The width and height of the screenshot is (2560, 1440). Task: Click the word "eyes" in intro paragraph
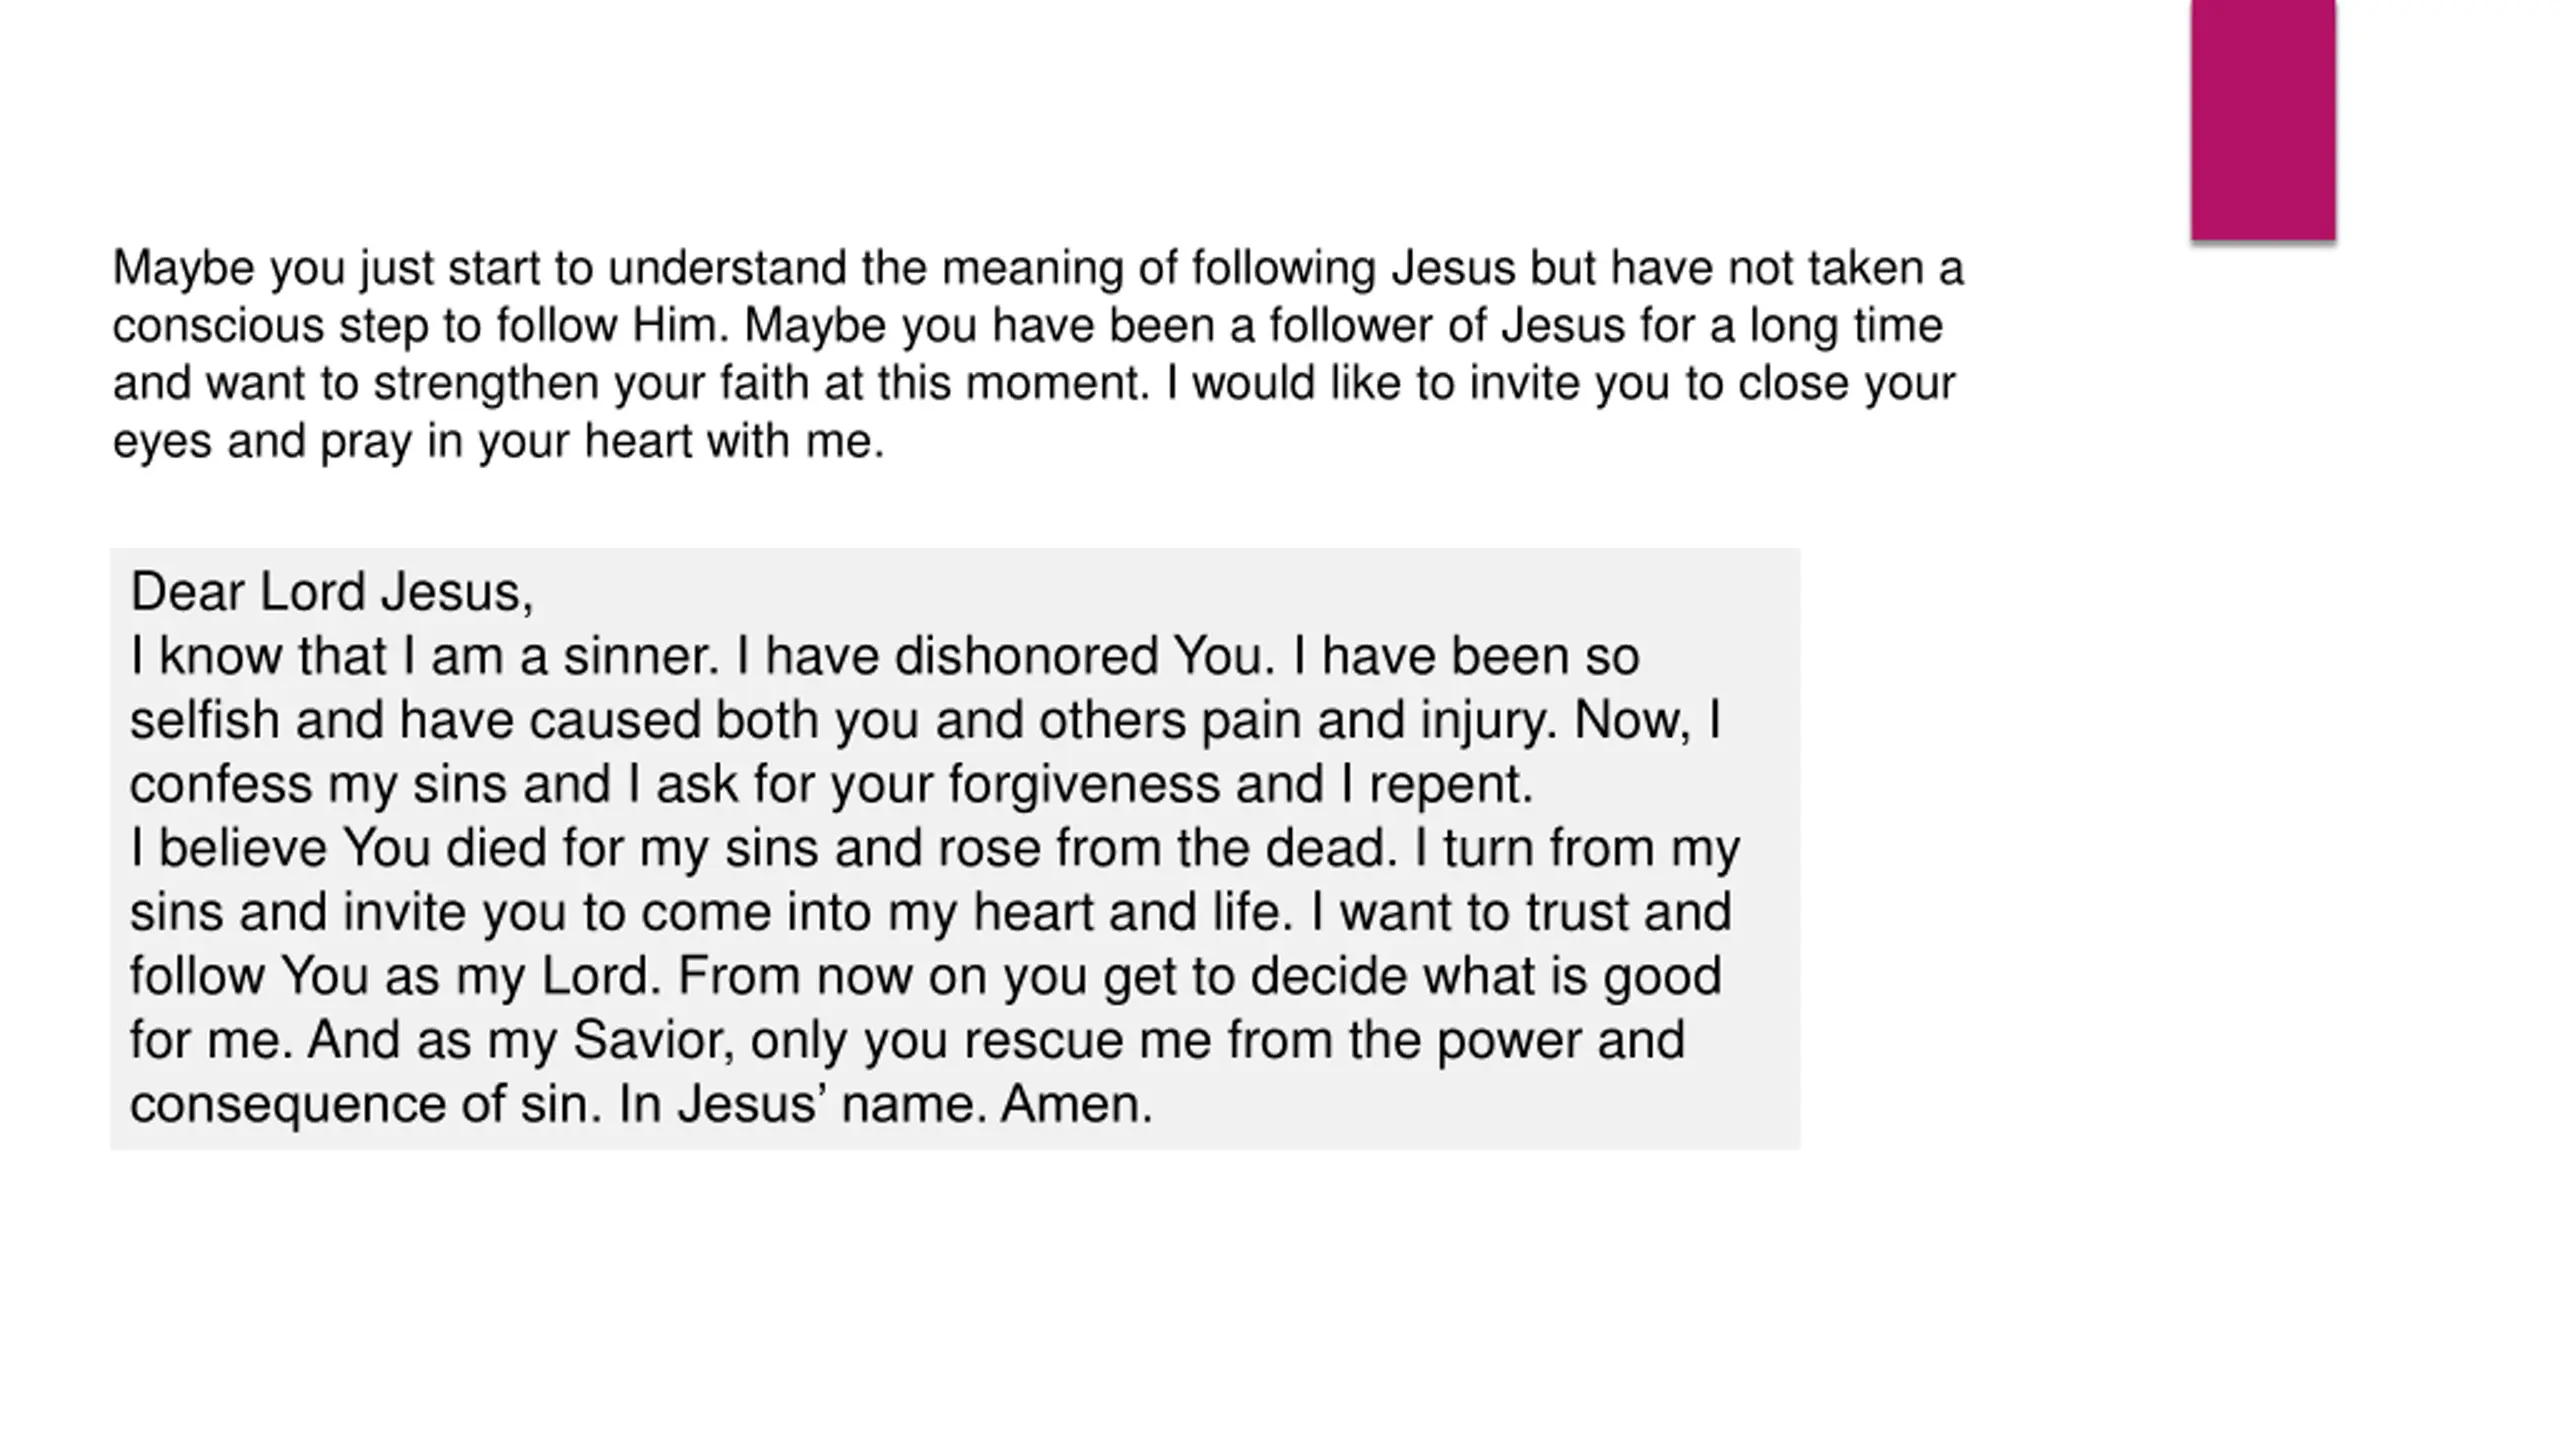[162, 443]
